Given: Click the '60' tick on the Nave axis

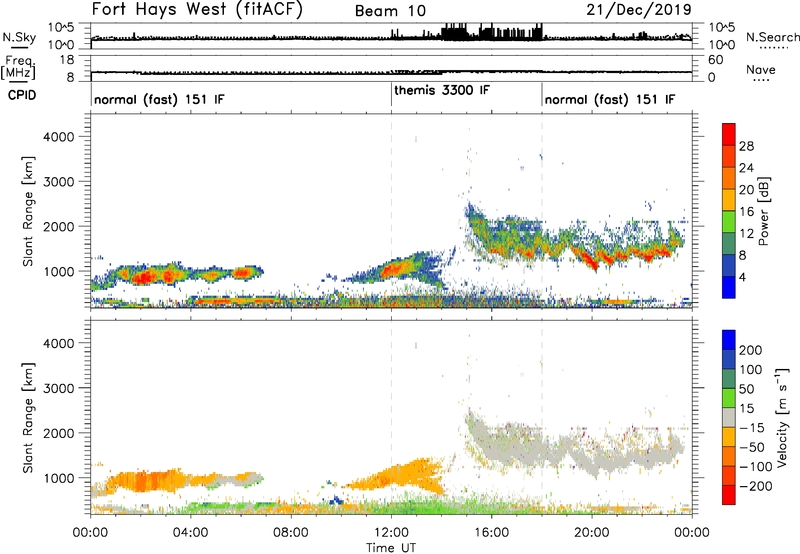Looking at the screenshot, I should [715, 60].
